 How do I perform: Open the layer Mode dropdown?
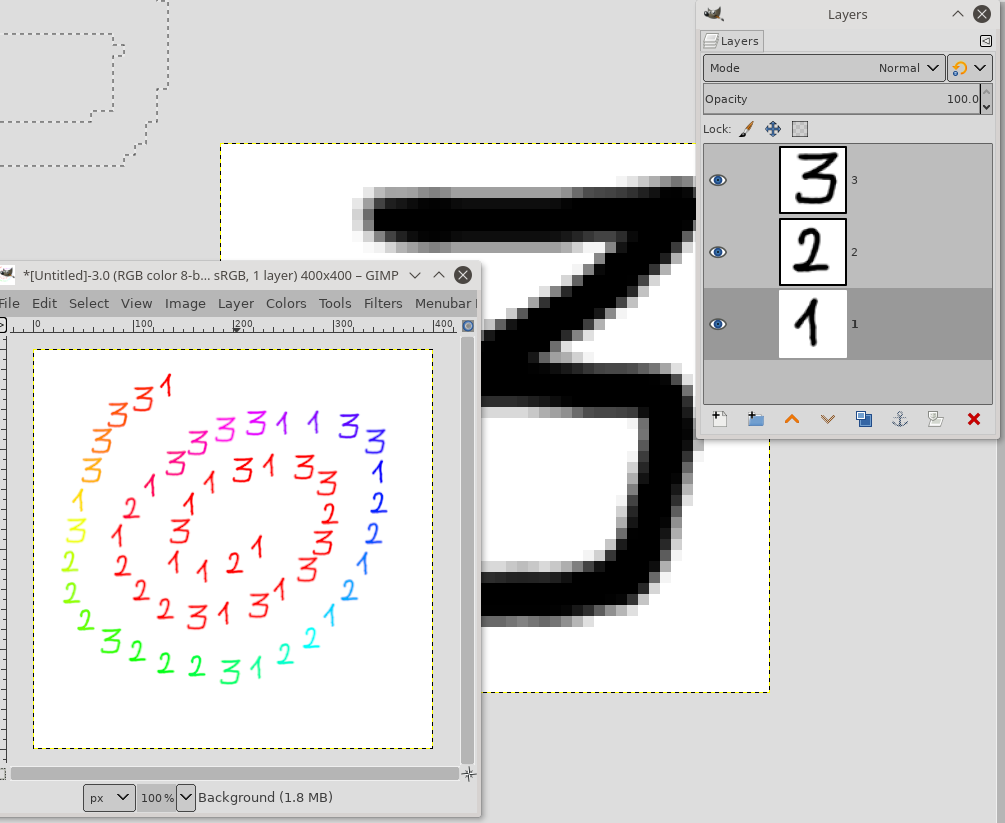coord(824,68)
